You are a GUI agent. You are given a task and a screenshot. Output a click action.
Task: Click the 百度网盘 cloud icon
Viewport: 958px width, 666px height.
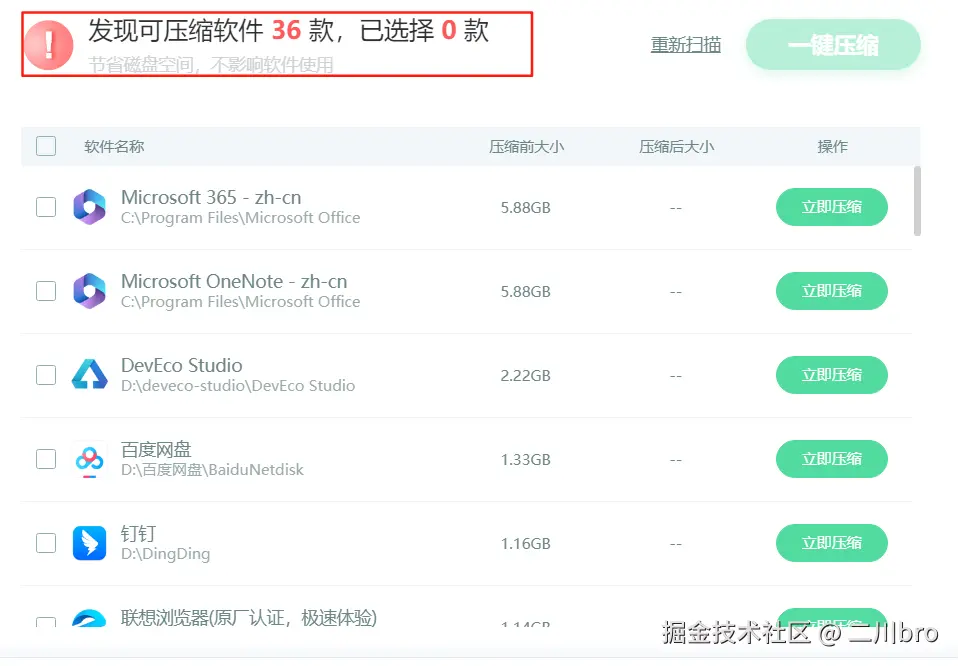pos(89,459)
